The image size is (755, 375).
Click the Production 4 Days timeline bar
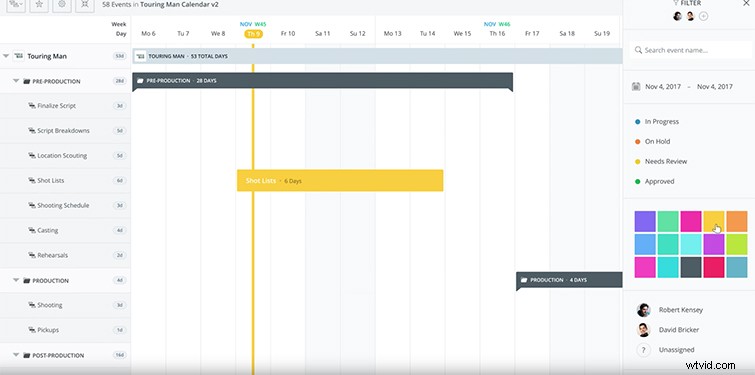pos(569,280)
